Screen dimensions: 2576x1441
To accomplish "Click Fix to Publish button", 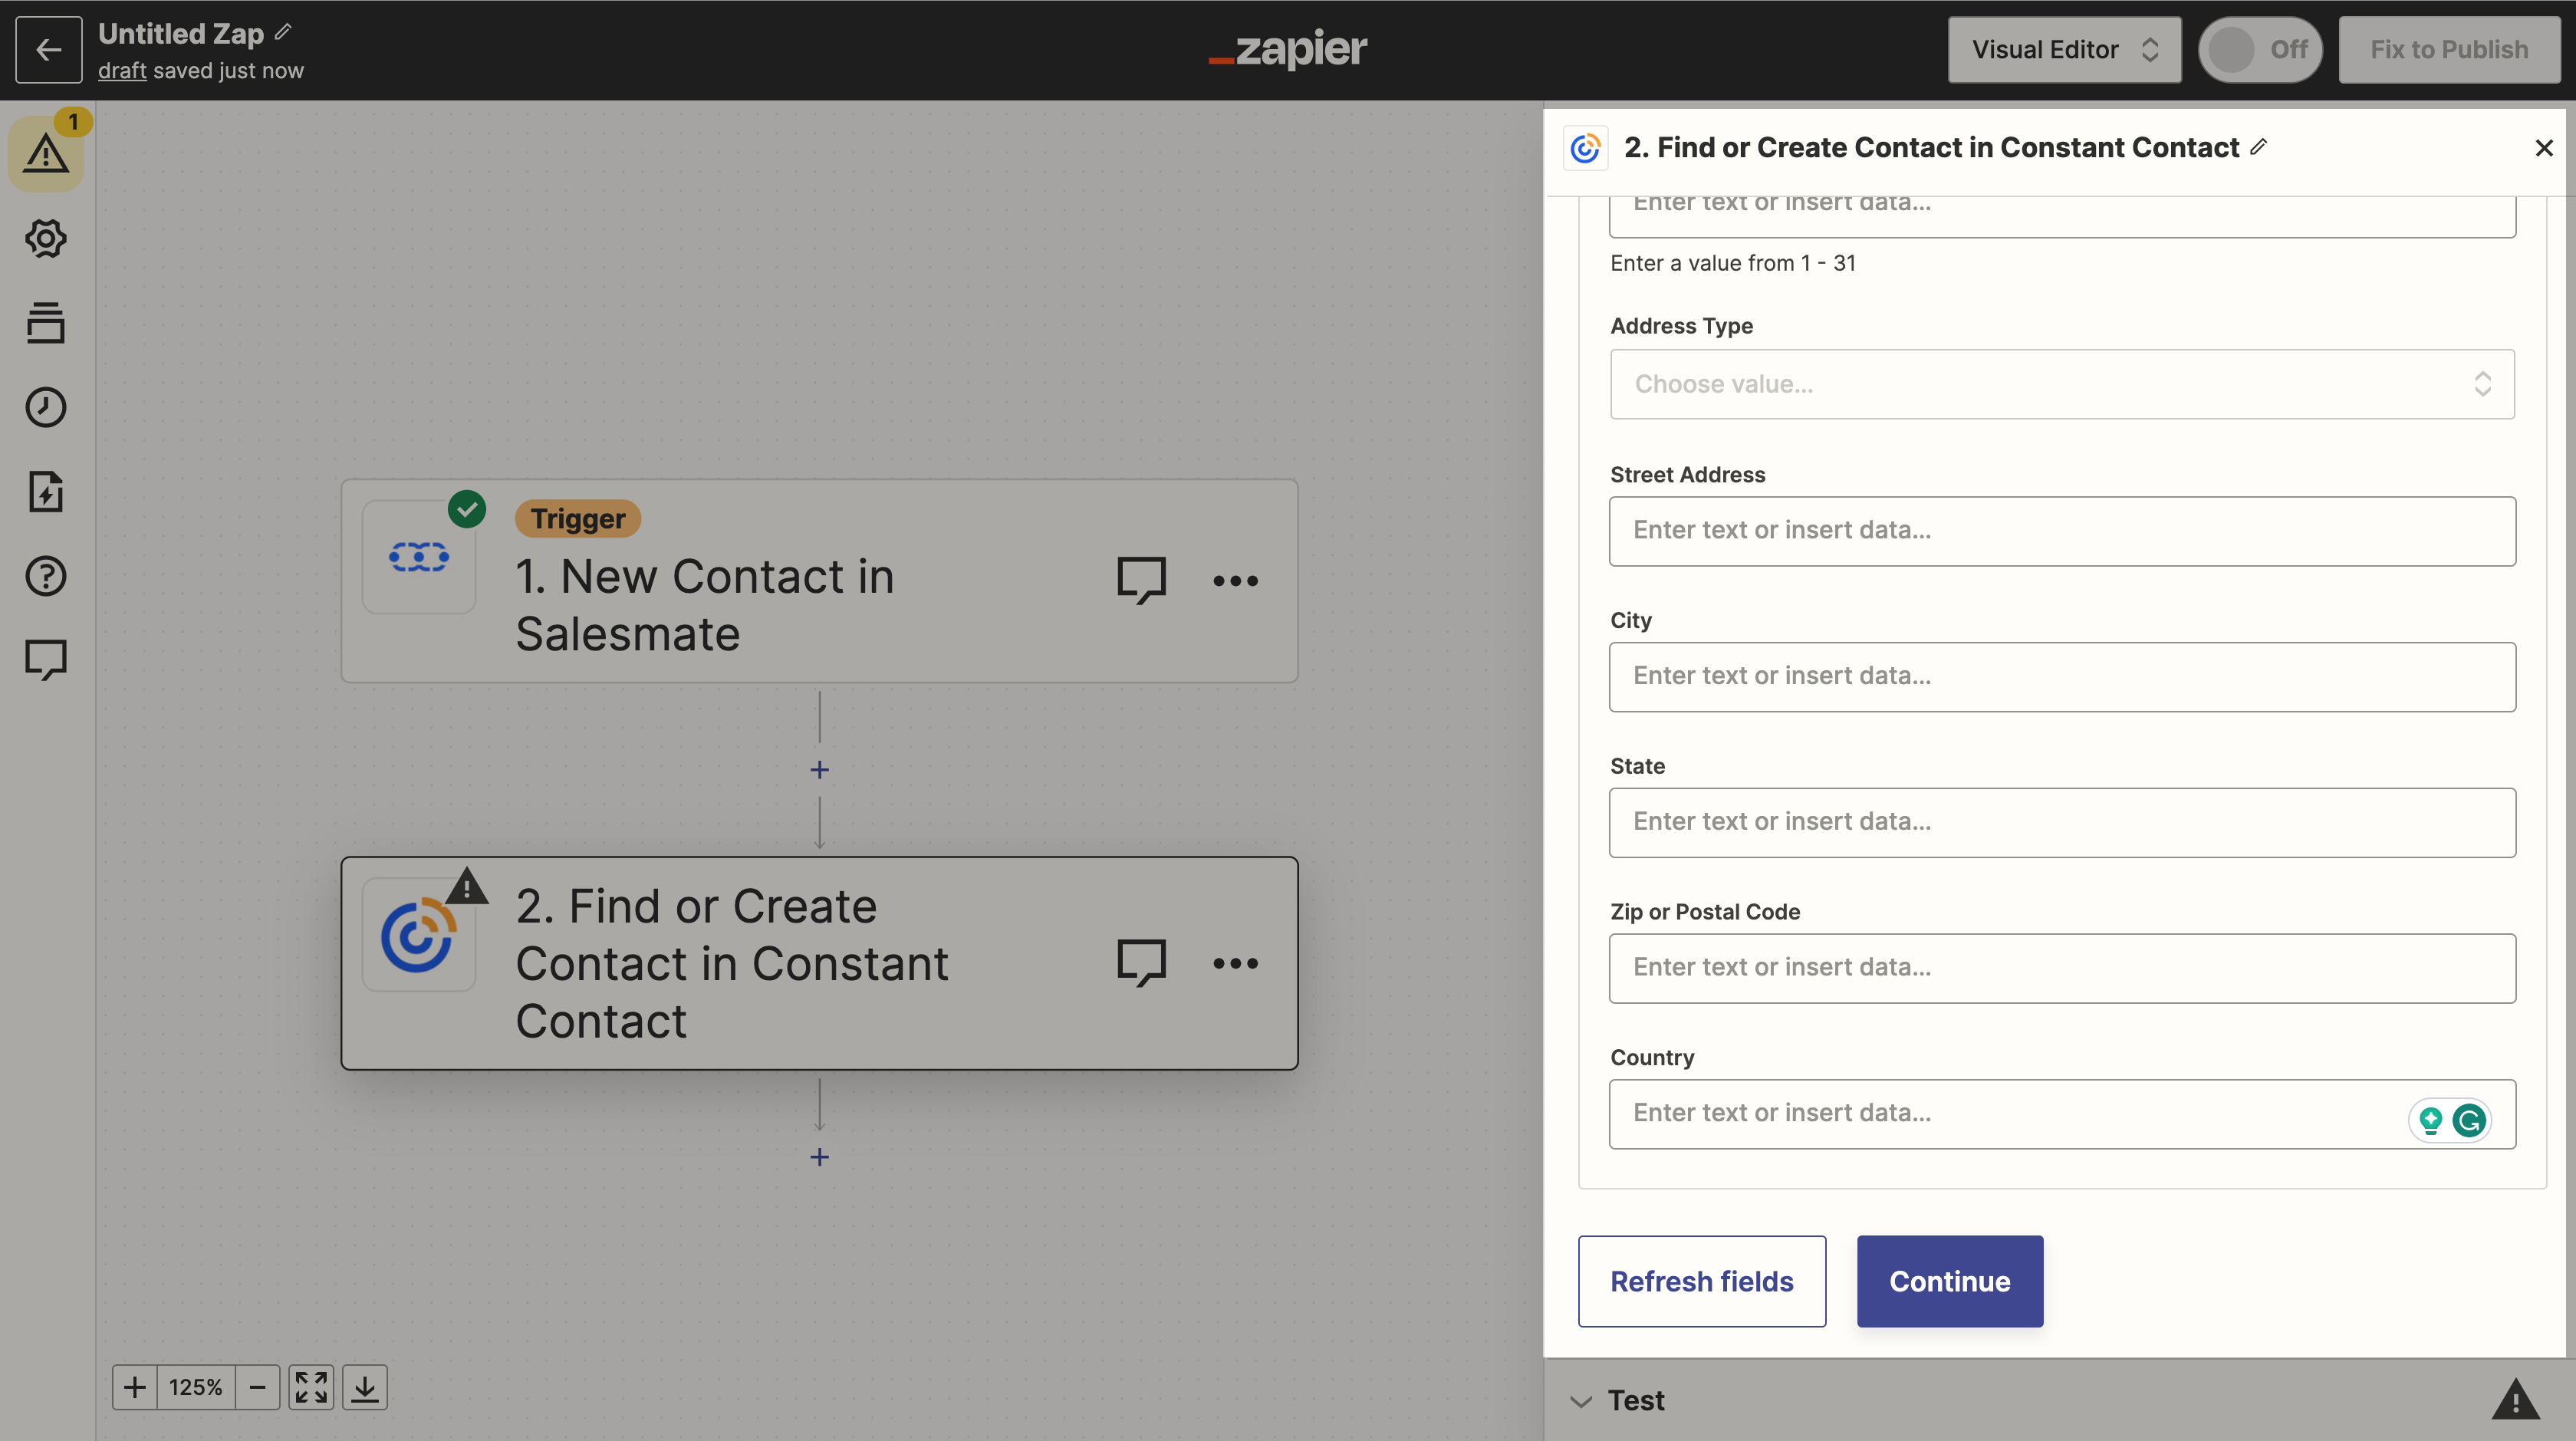I will [2449, 49].
